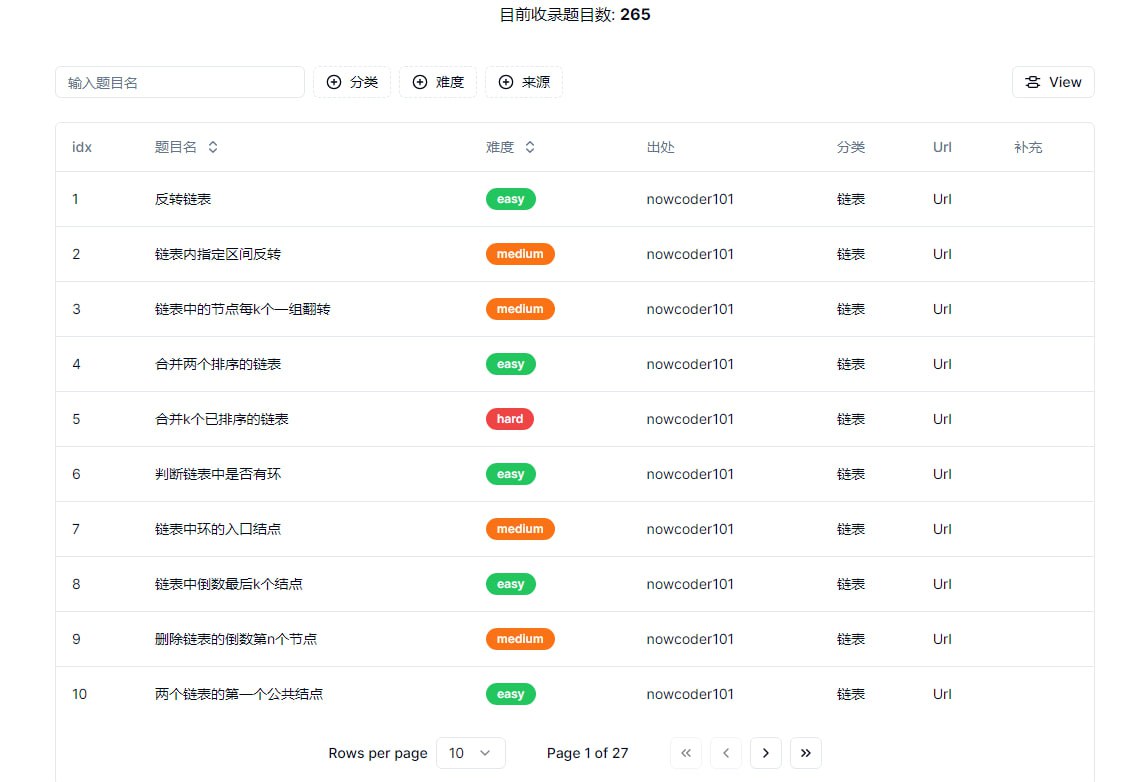The height and width of the screenshot is (782, 1122).
Task: Open the 分类 filter button
Action: (x=352, y=82)
